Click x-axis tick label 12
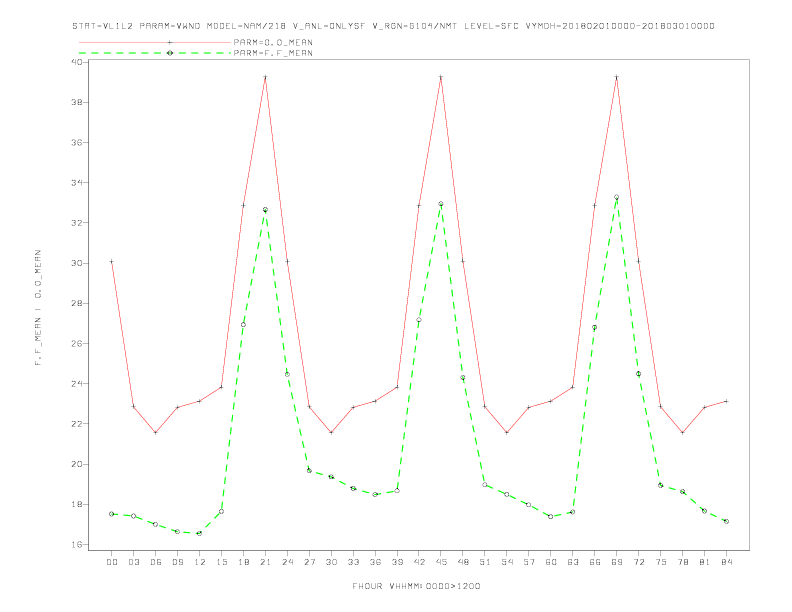The width and height of the screenshot is (792, 612). [x=200, y=562]
